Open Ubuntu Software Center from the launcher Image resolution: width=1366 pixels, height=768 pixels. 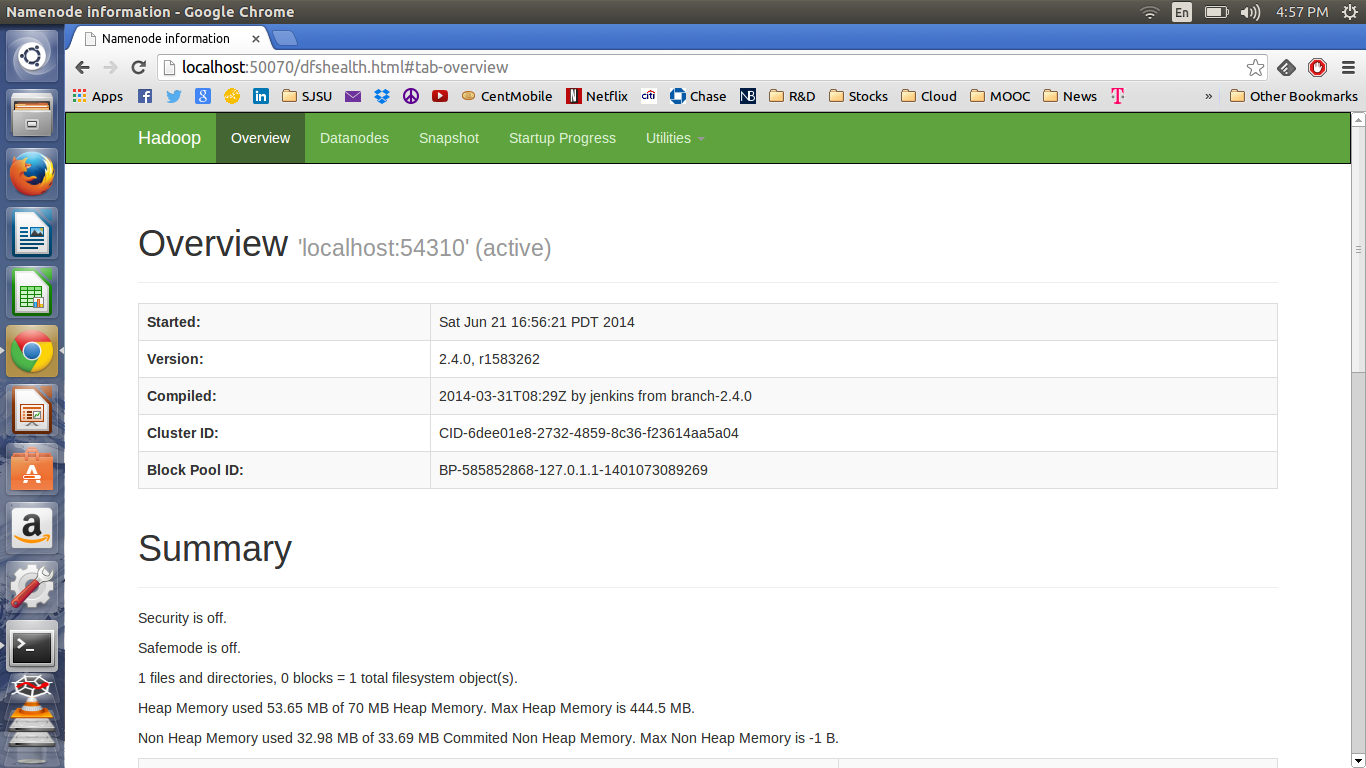(x=33, y=469)
